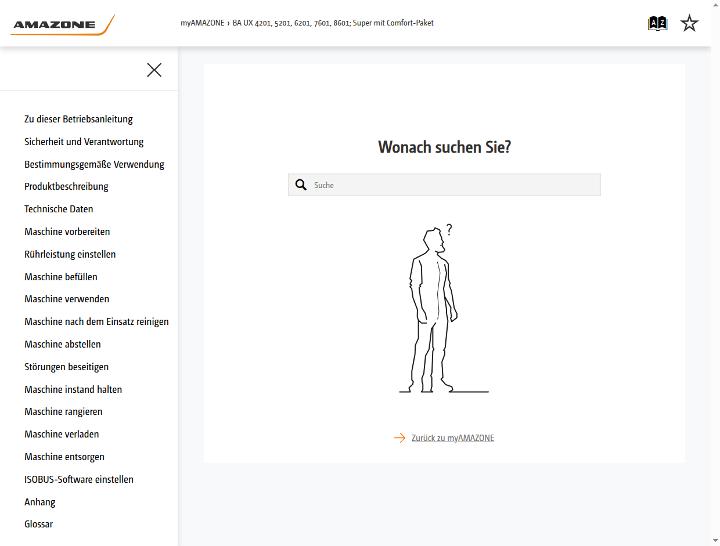
Task: Go to Produktbeschreibung
Action: [67, 186]
